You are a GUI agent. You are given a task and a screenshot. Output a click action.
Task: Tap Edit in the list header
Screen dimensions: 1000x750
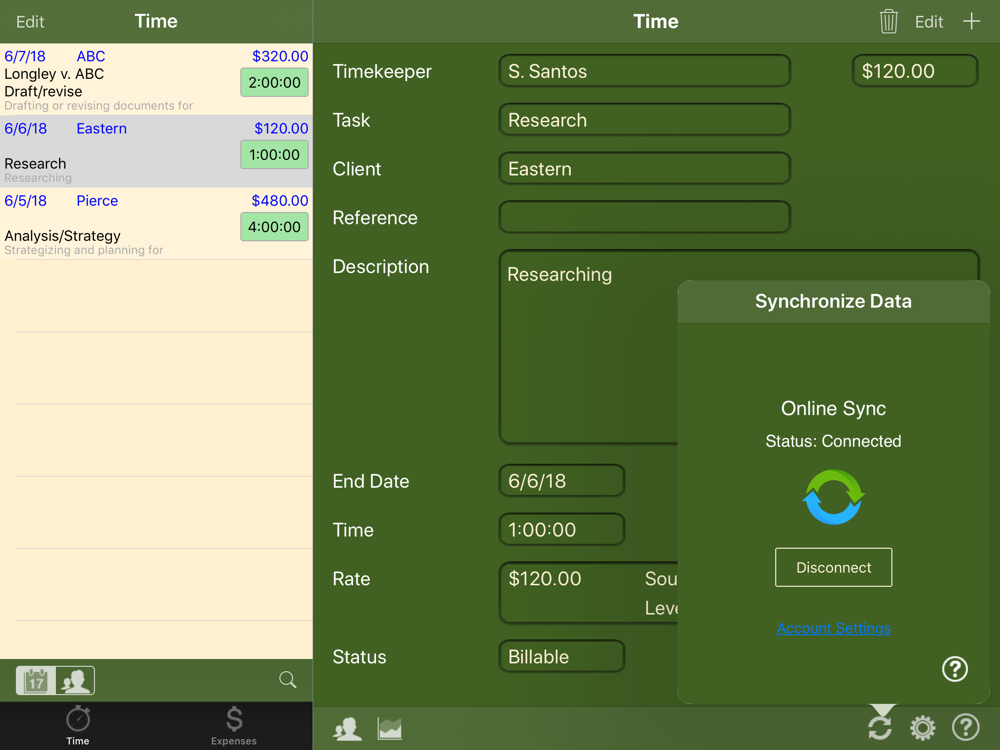click(30, 22)
